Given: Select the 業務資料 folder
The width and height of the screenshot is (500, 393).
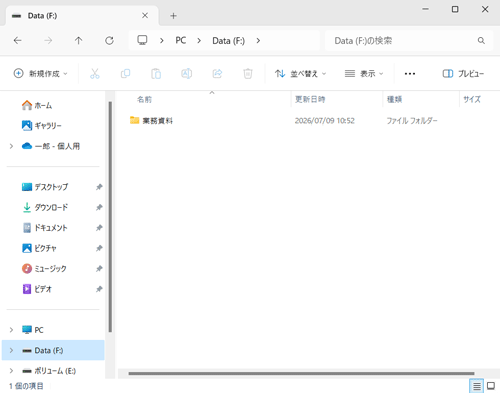Looking at the screenshot, I should pyautogui.click(x=152, y=121).
